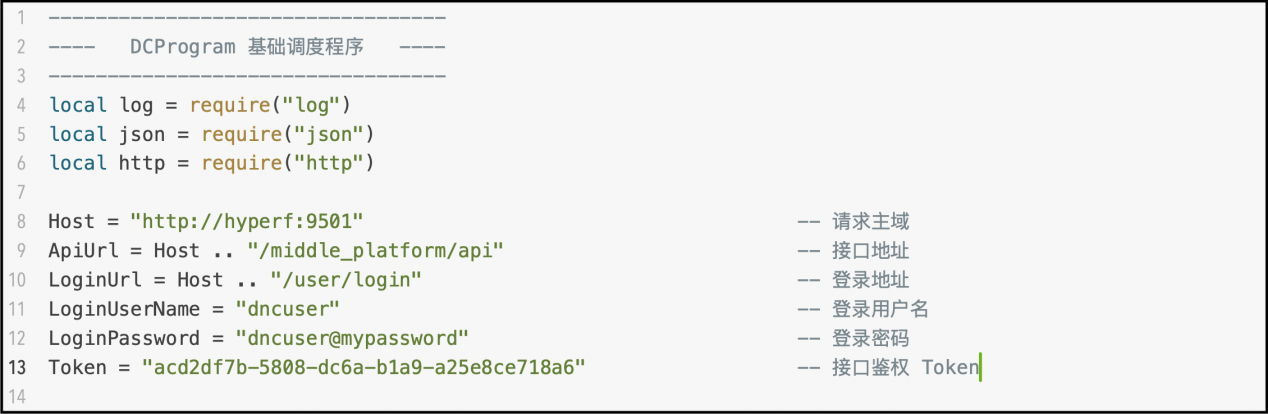Click line number 8 in the gutter
Screen dimensions: 1268x414
point(22,222)
